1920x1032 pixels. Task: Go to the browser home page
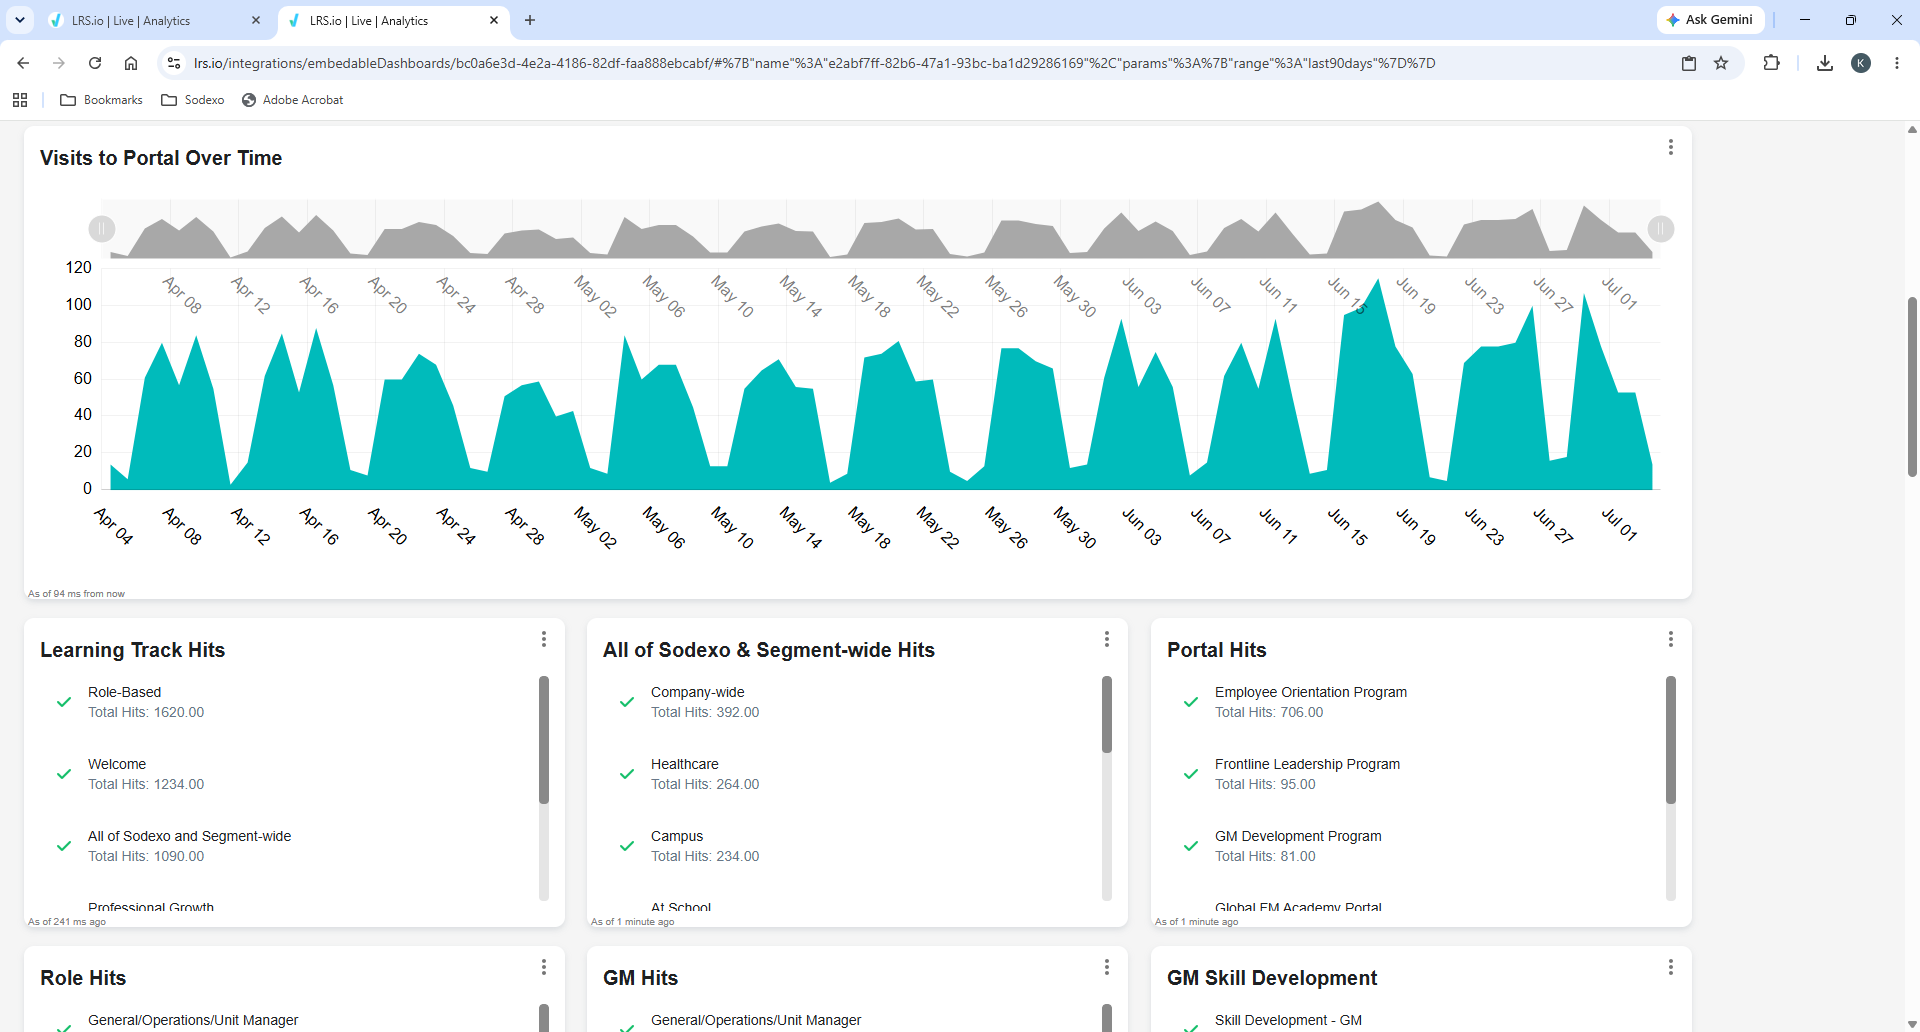[x=131, y=63]
